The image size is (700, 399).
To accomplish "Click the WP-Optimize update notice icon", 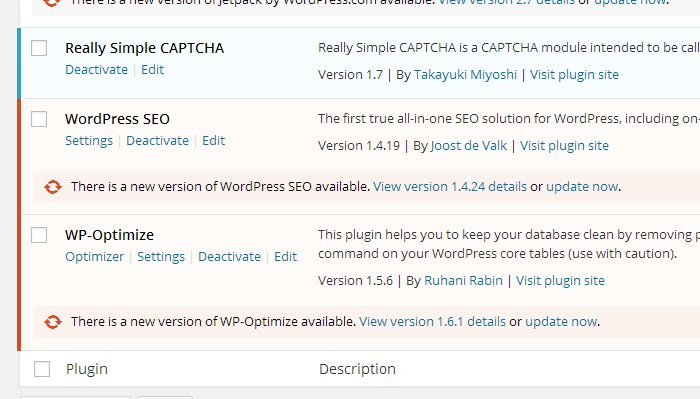I will (53, 322).
